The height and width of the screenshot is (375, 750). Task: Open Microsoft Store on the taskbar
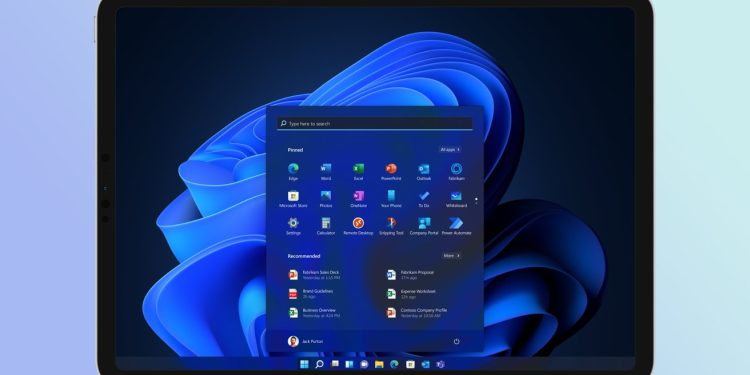point(410,364)
